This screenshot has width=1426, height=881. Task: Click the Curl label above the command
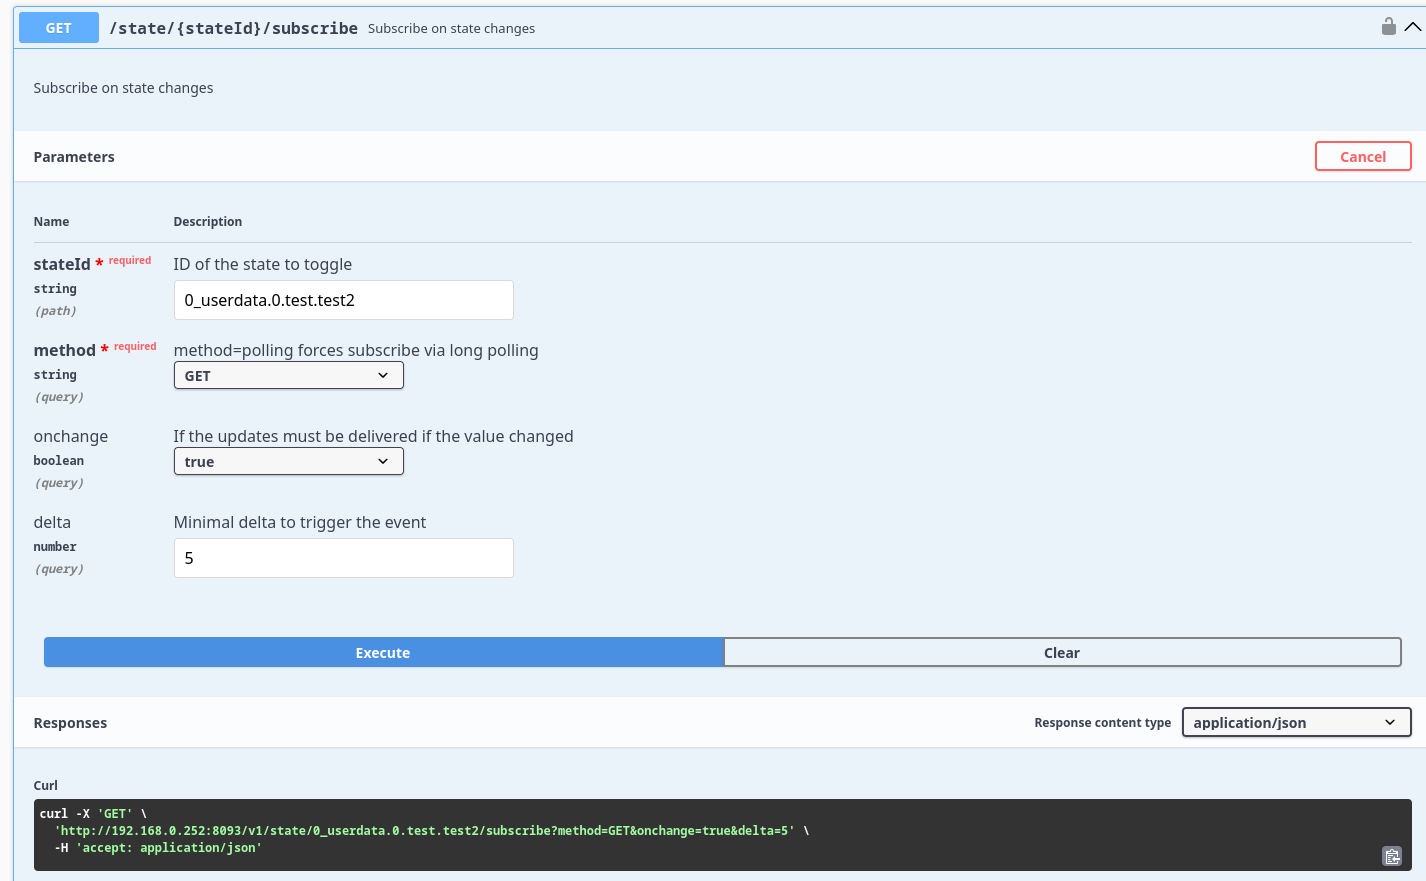[x=46, y=786]
